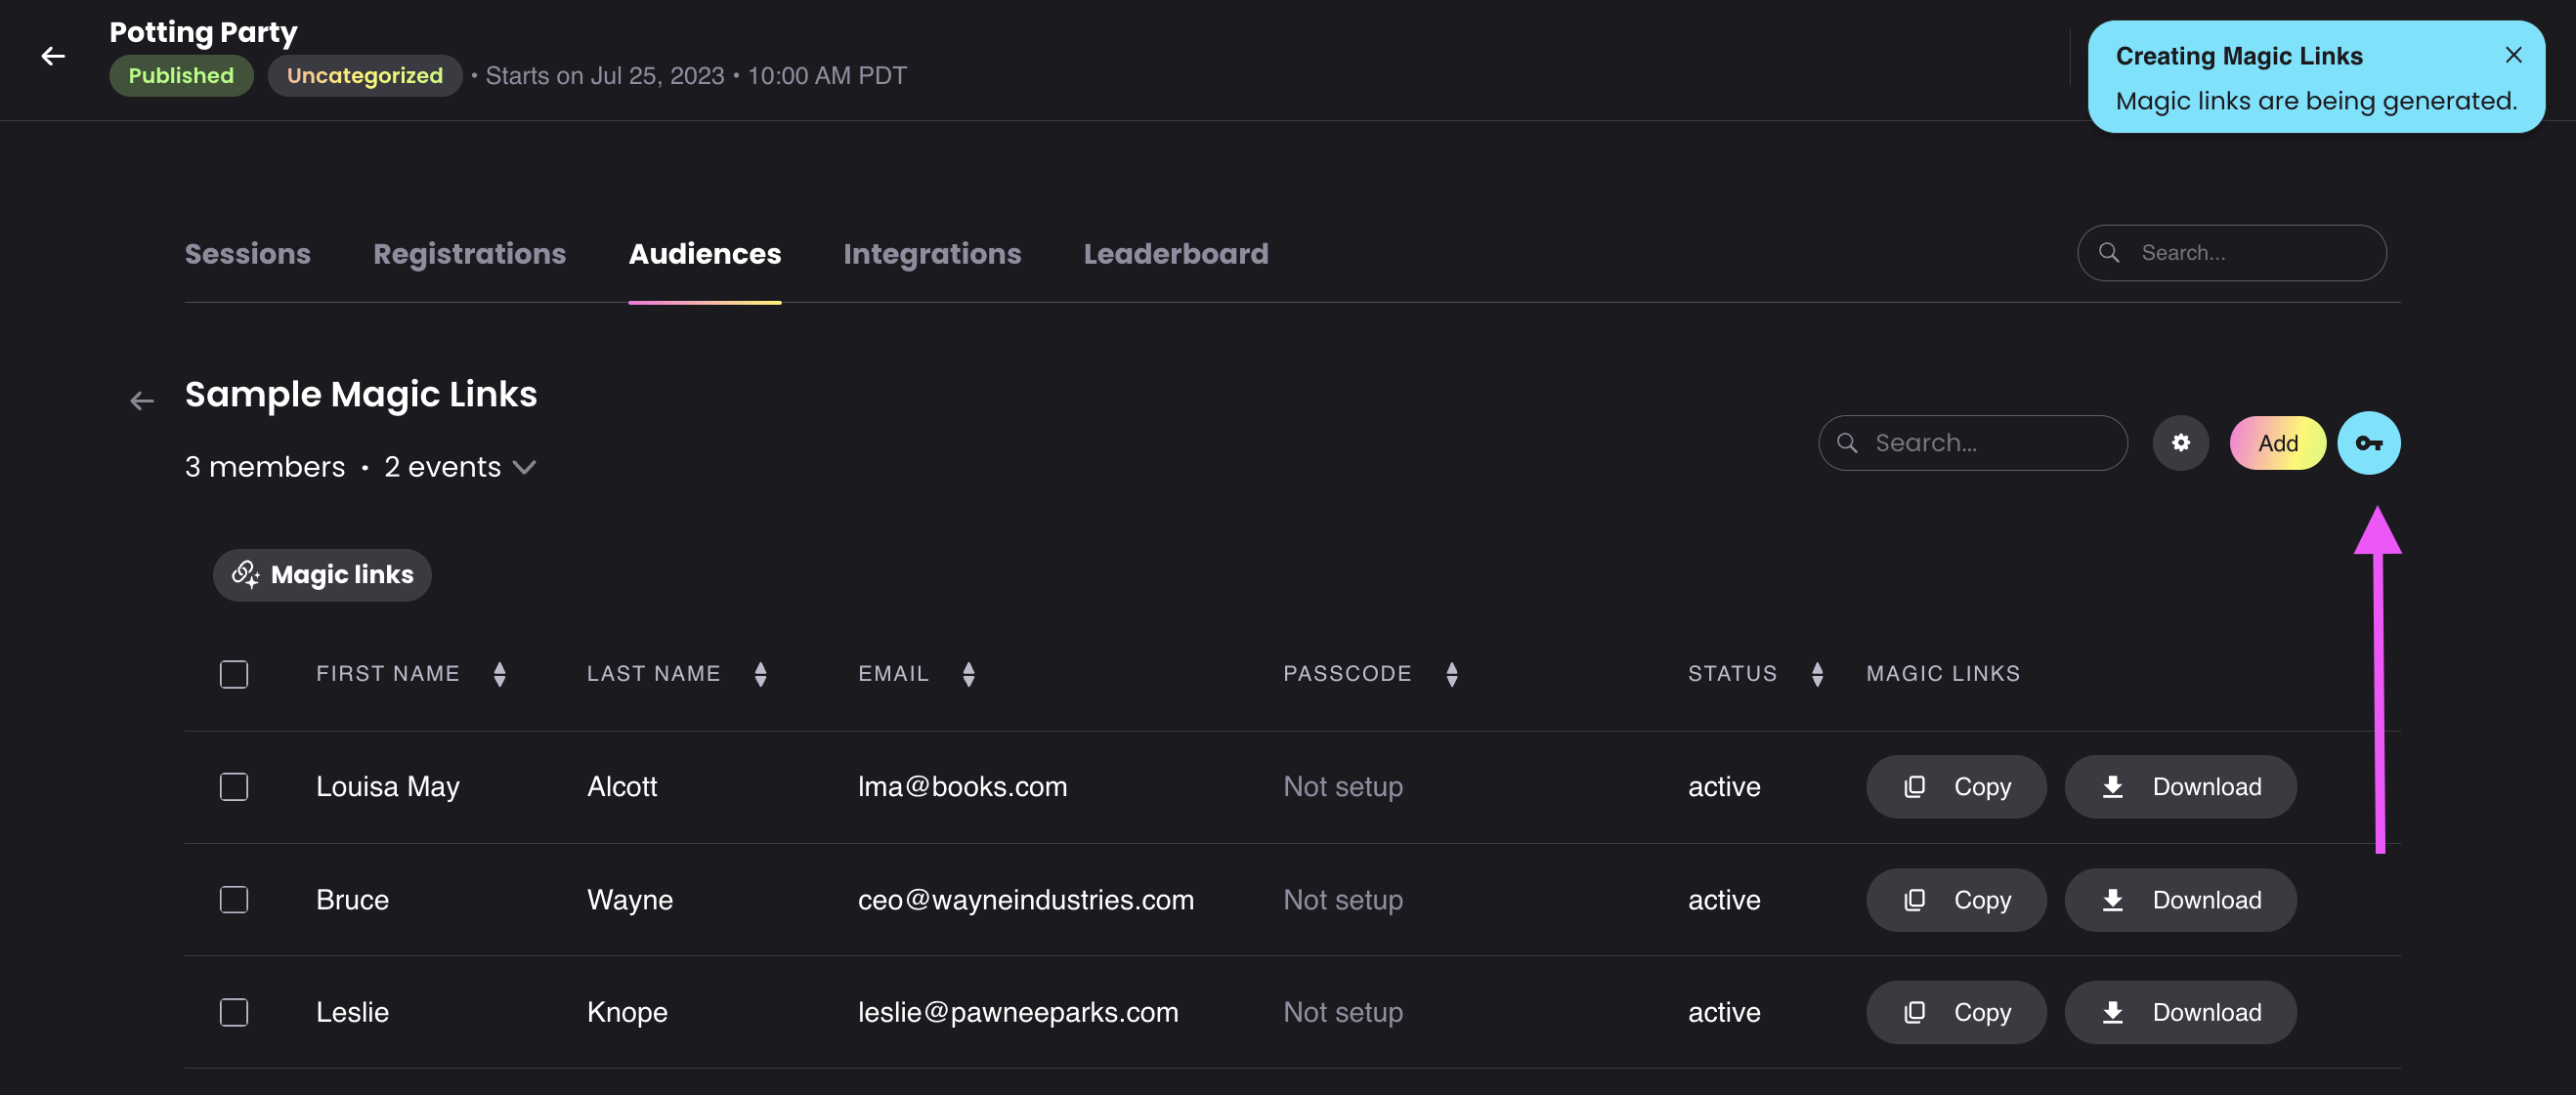This screenshot has height=1095, width=2576.
Task: Sort by First Name column arrows
Action: pos(499,674)
